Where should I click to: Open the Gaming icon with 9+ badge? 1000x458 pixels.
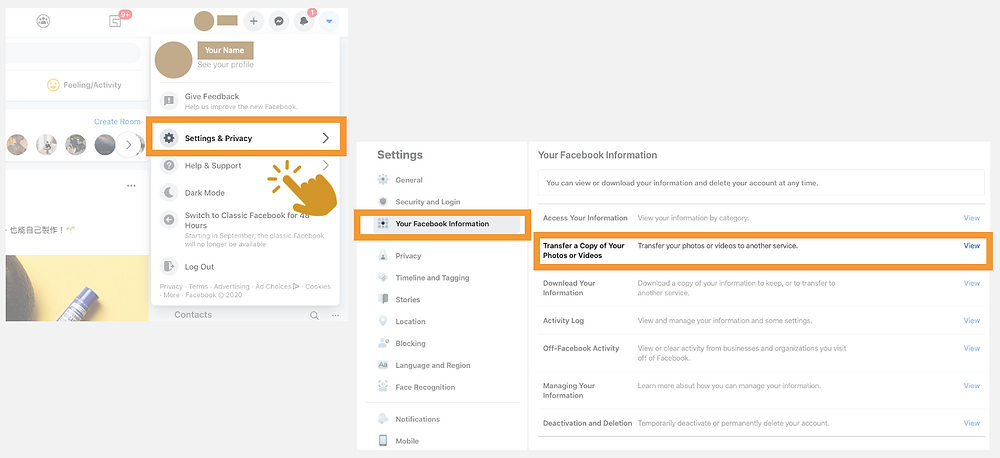115,21
